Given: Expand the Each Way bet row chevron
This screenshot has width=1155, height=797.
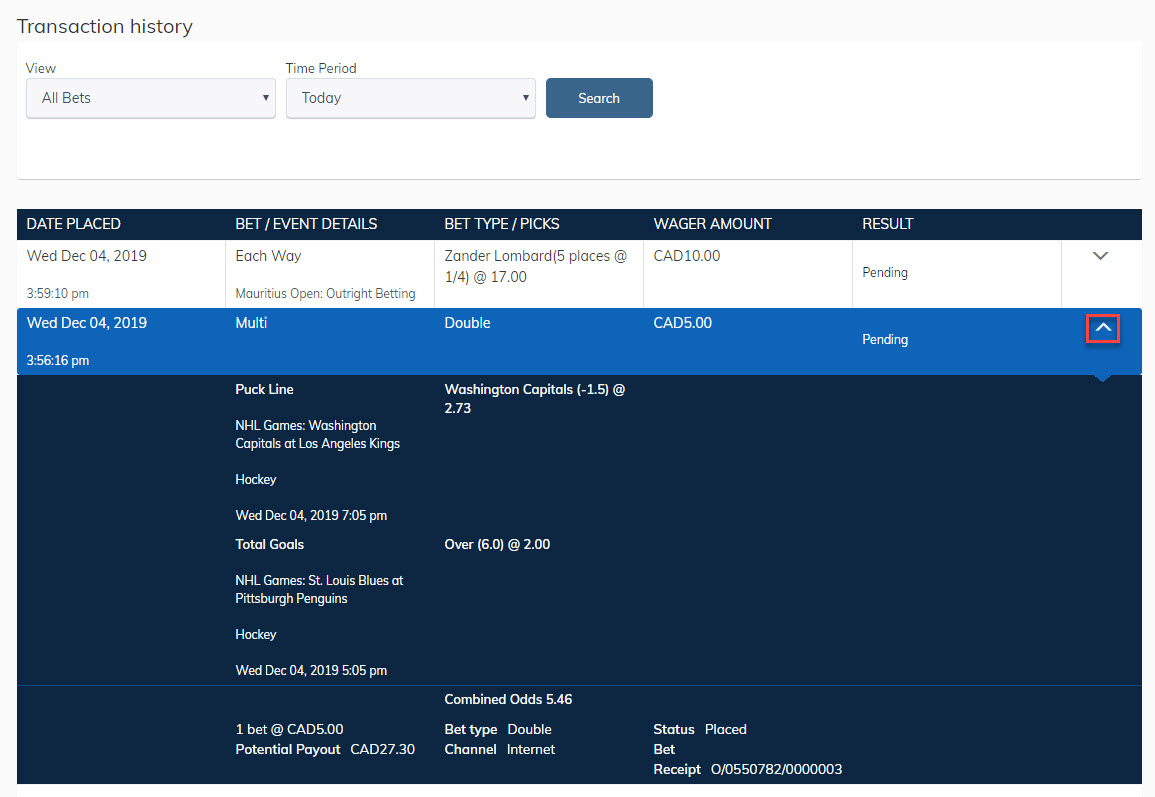Looking at the screenshot, I should coord(1100,256).
